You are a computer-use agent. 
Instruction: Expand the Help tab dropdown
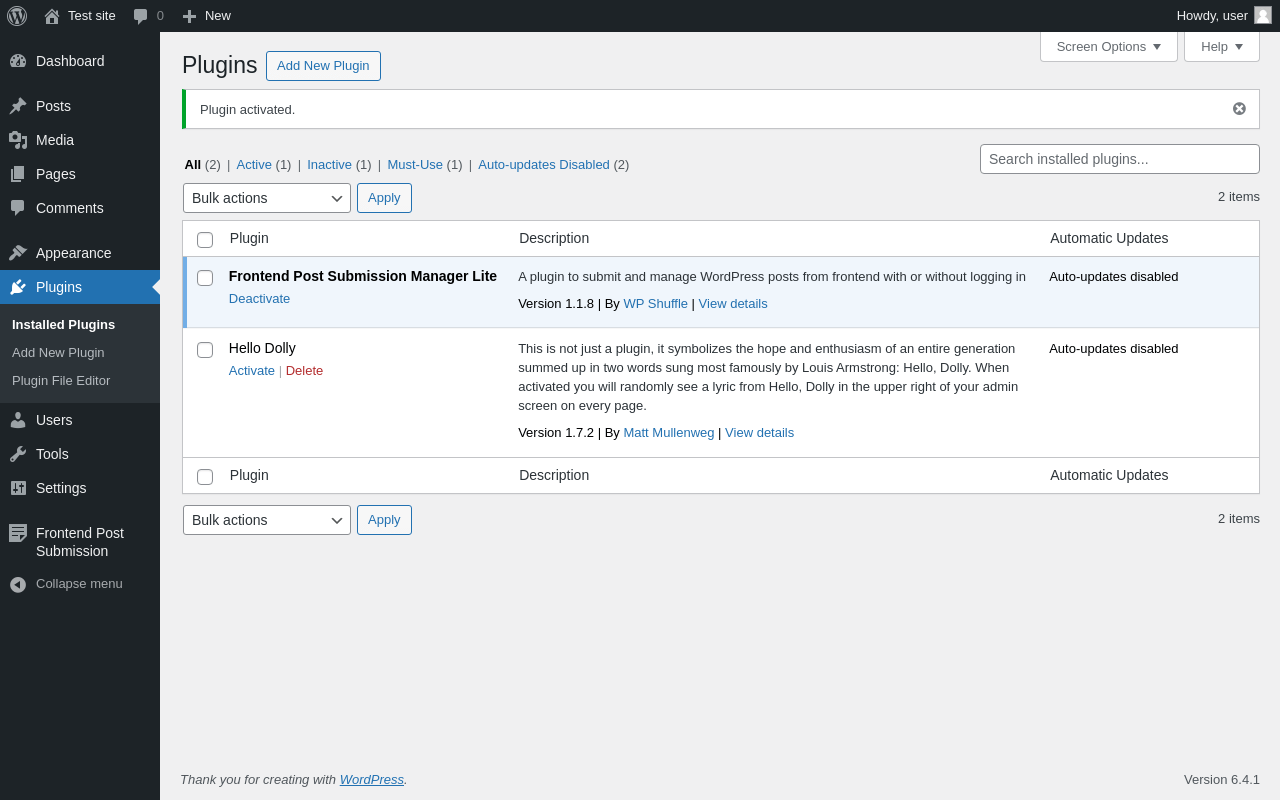click(x=1221, y=46)
